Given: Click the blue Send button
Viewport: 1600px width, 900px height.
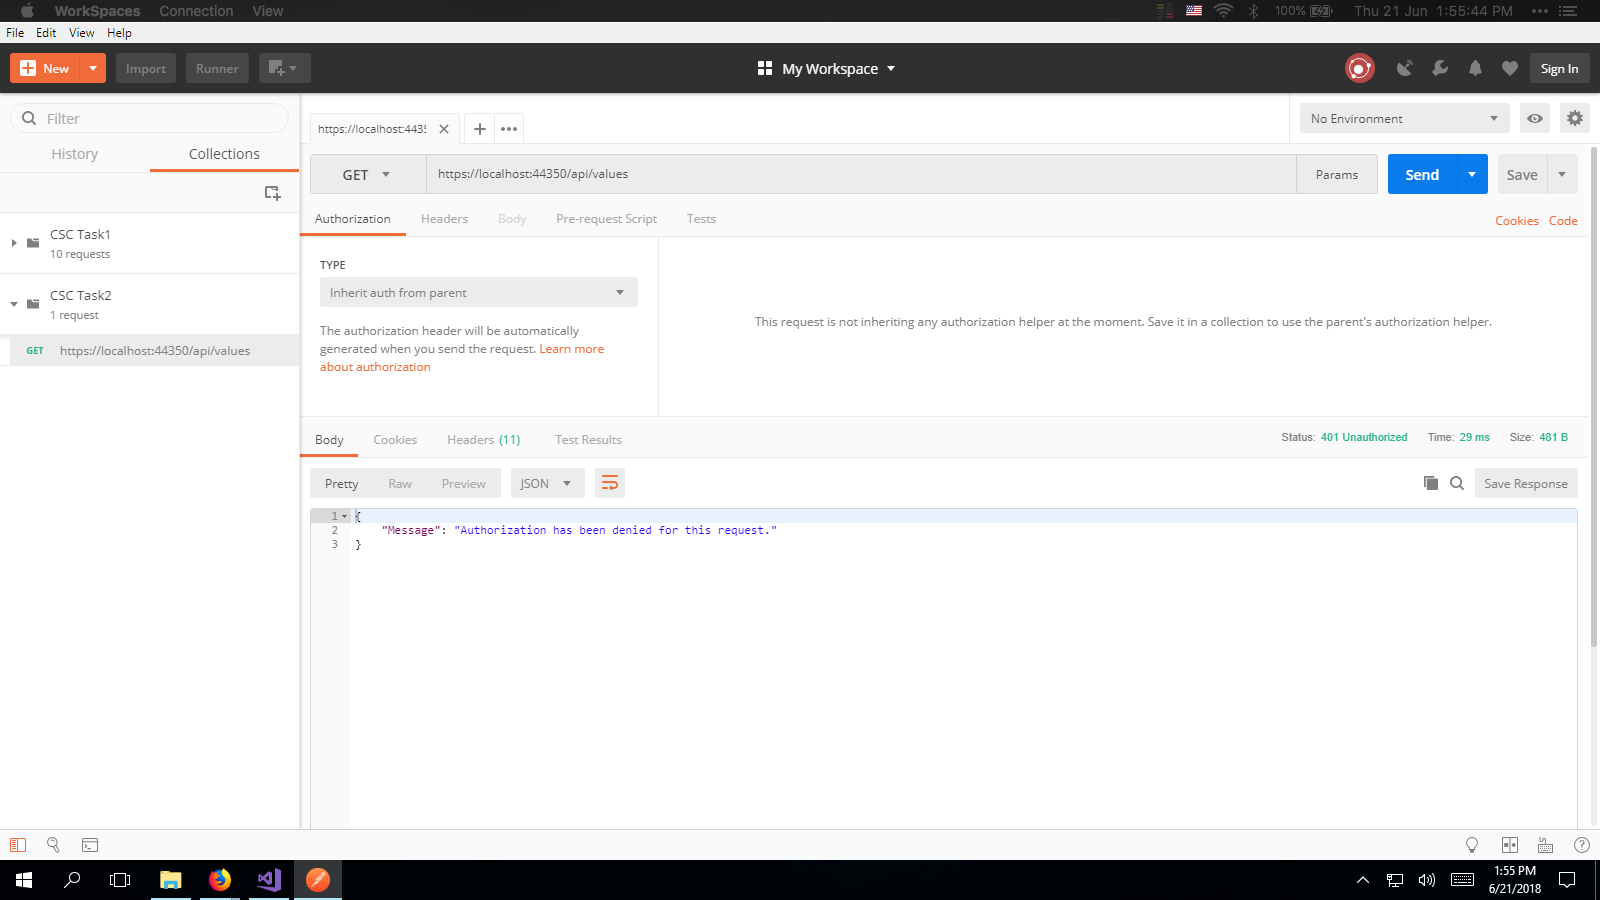Looking at the screenshot, I should click(x=1421, y=174).
